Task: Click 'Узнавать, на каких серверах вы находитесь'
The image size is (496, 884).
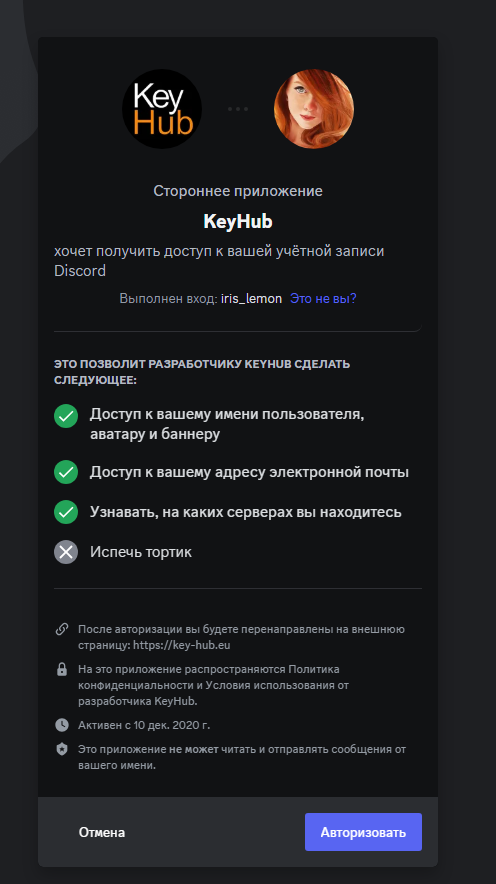Action: (x=246, y=512)
